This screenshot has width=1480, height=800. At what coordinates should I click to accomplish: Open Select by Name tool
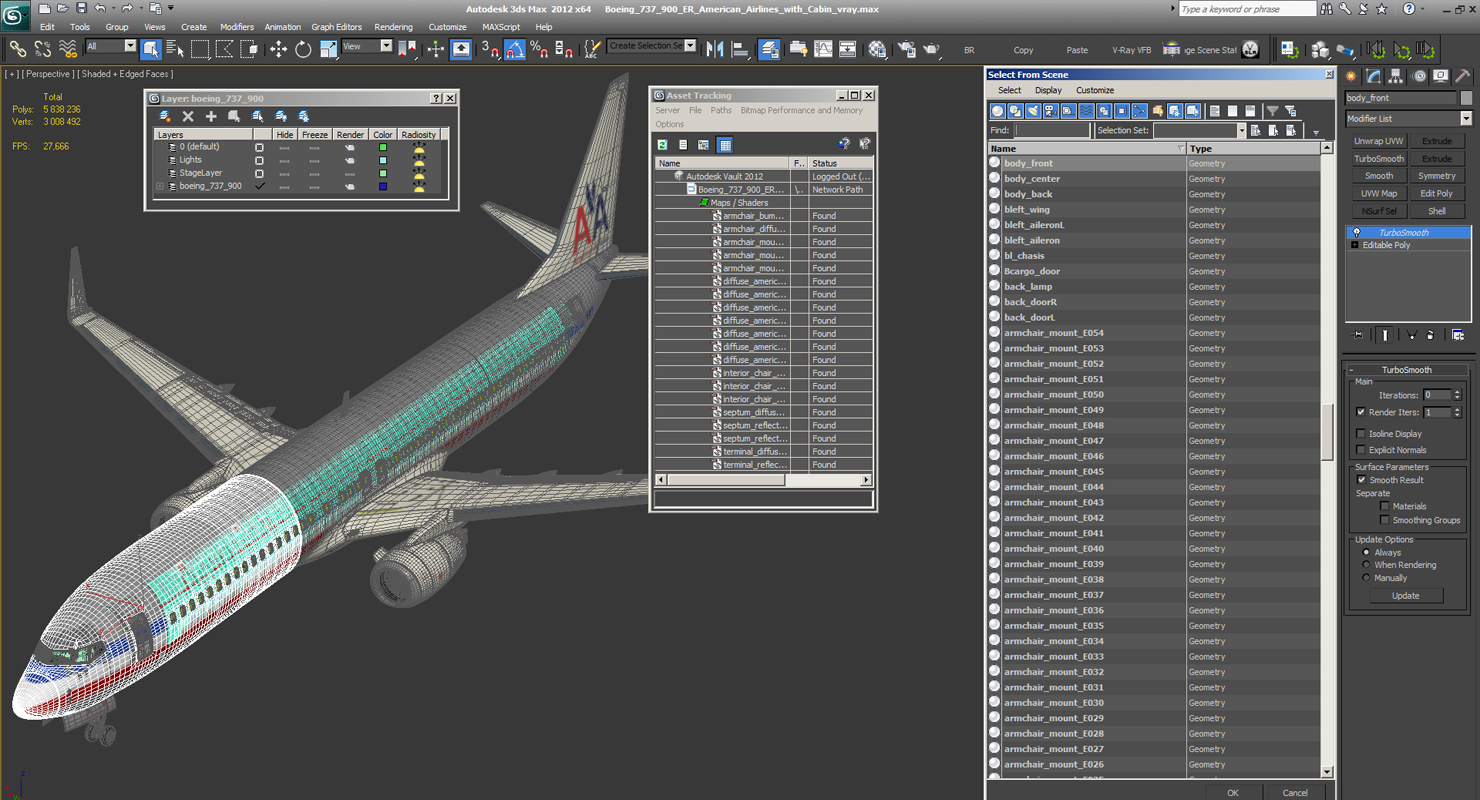(175, 49)
